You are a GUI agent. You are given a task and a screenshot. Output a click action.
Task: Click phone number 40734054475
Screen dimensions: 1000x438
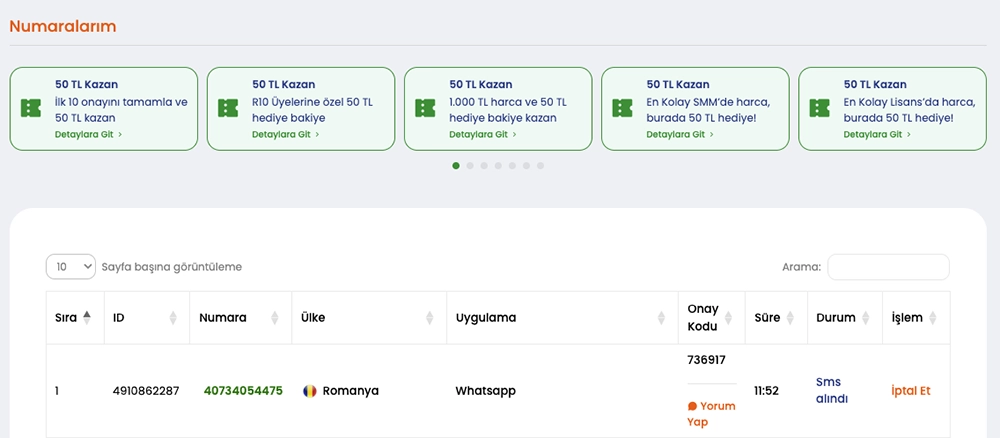243,391
